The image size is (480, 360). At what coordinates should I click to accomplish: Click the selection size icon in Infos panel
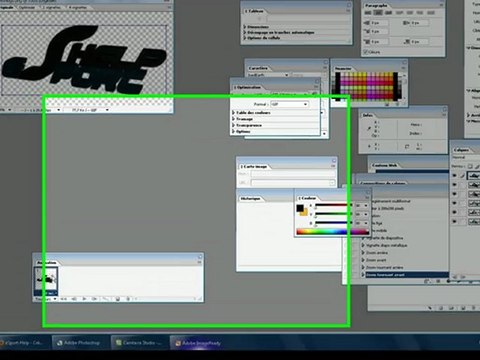coord(407,146)
